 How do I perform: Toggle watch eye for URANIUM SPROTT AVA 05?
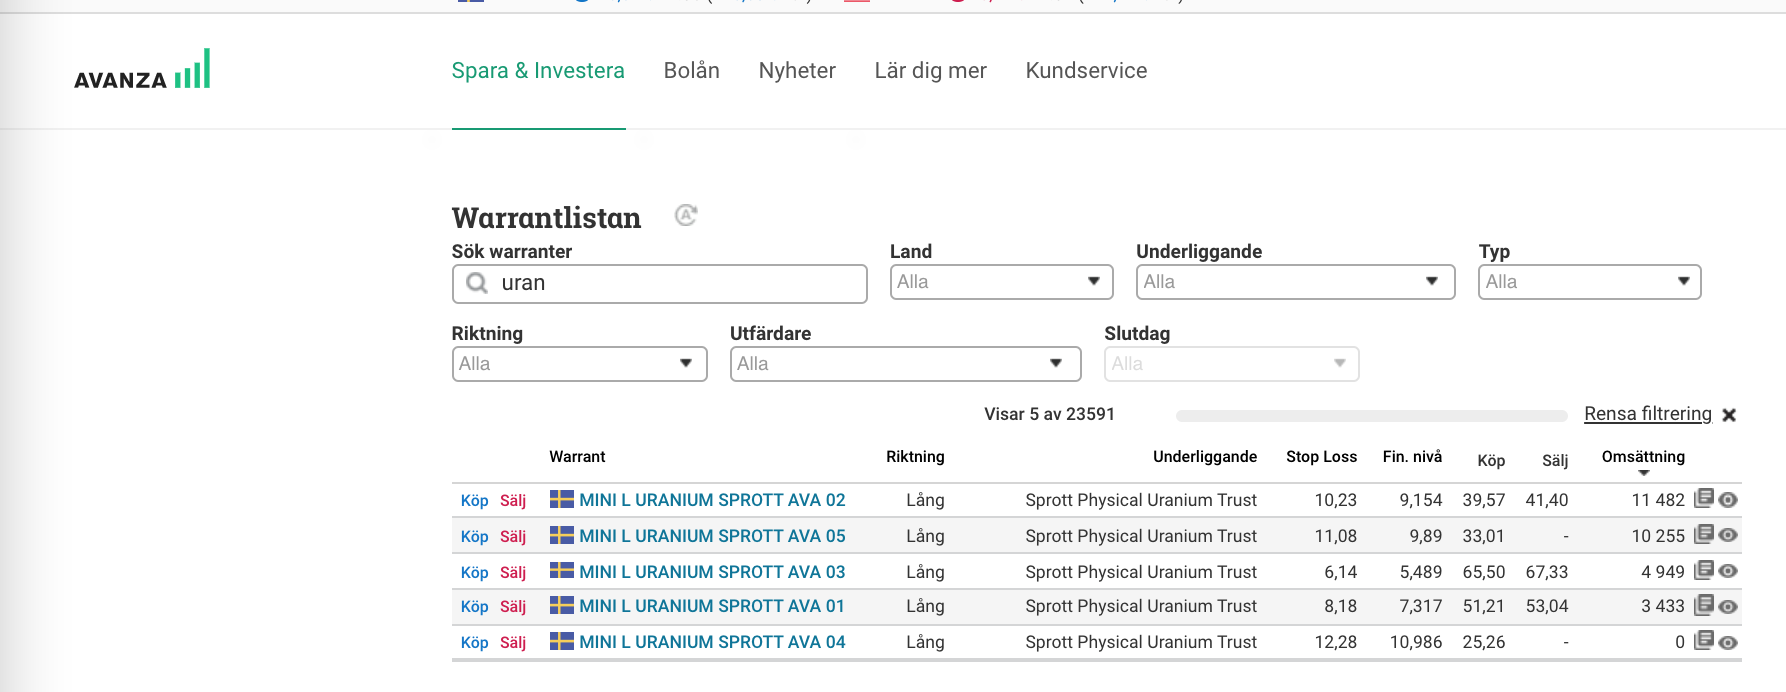tap(1728, 536)
